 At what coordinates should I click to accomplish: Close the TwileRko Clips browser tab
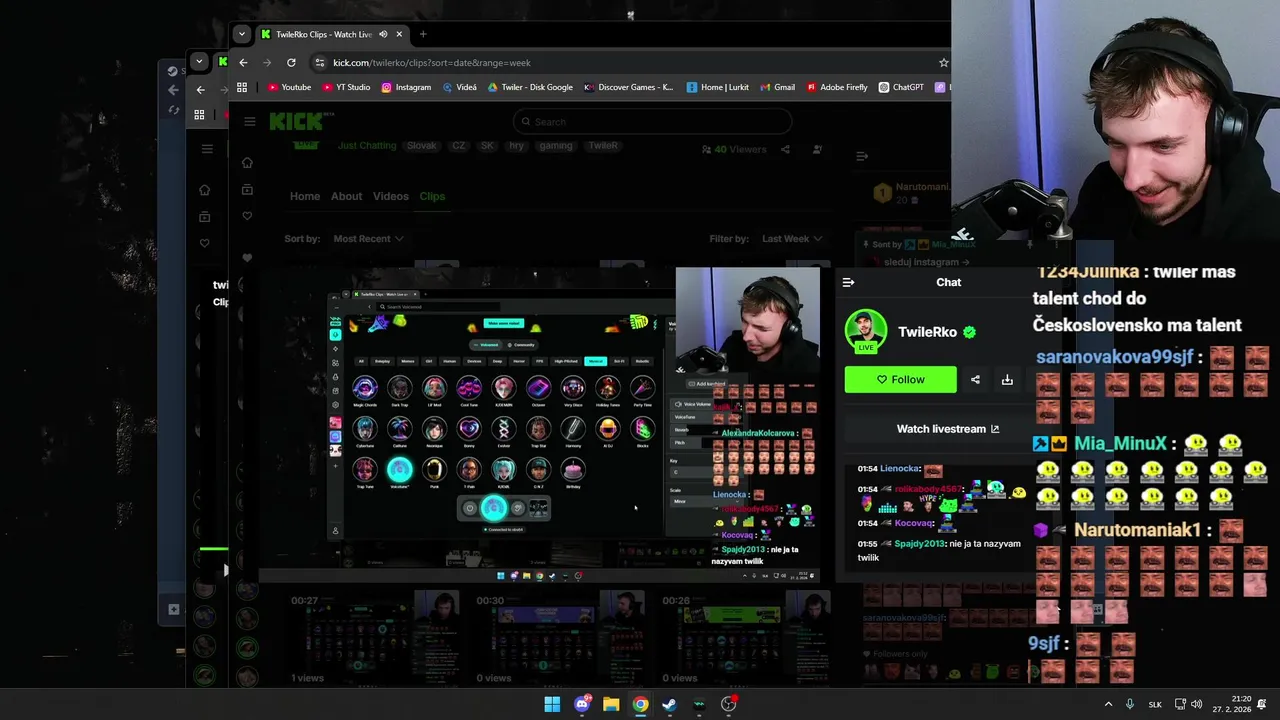tap(399, 34)
